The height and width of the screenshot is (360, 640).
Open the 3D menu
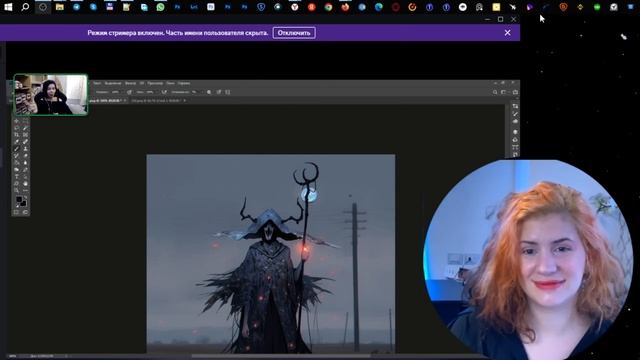coord(142,83)
